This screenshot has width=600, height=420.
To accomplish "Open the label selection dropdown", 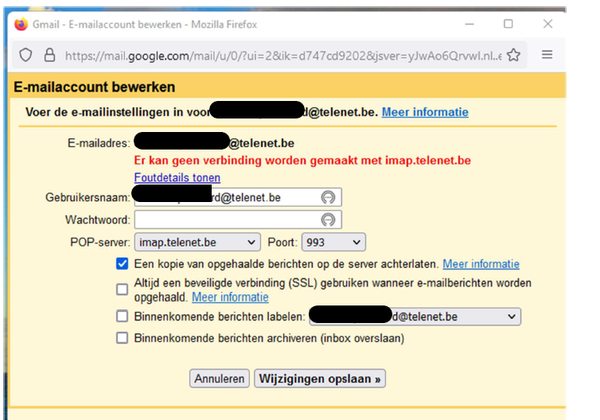I will pos(415,317).
